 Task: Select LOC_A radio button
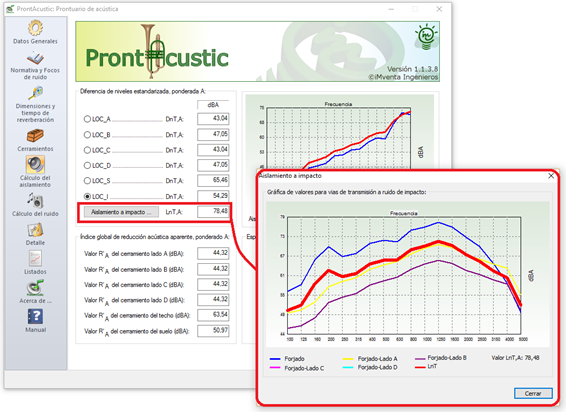[x=87, y=119]
